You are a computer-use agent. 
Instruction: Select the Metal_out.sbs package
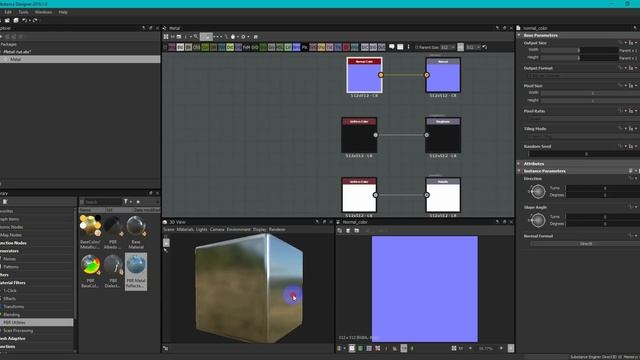tap(16, 52)
